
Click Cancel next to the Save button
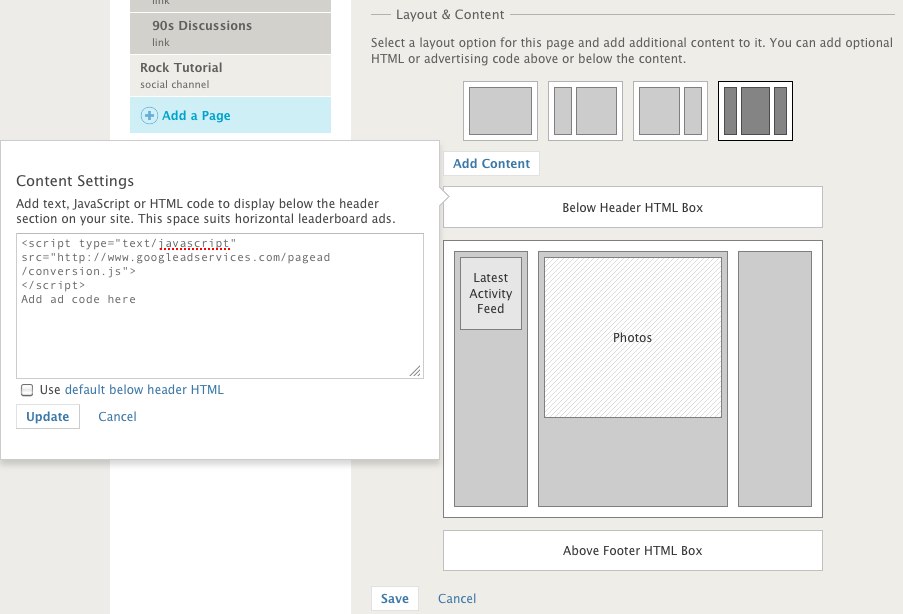coord(457,598)
